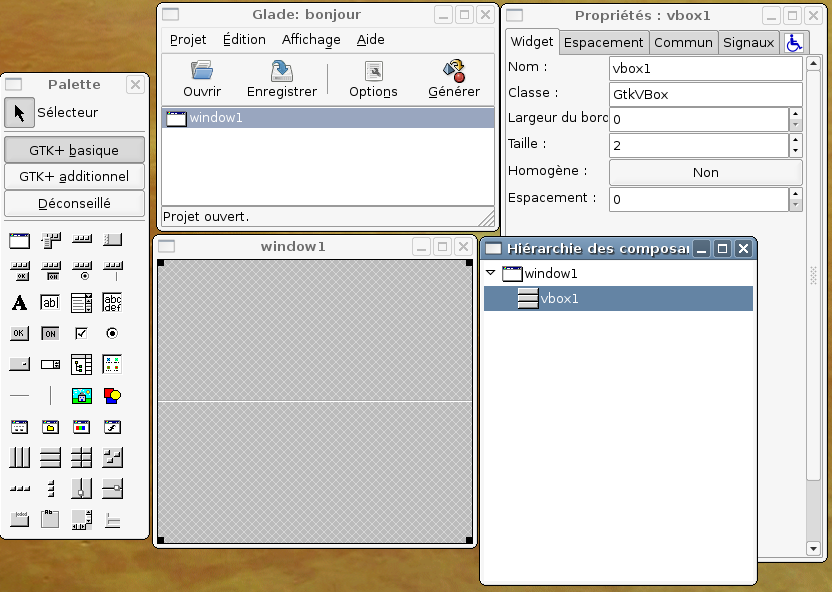The width and height of the screenshot is (832, 592).
Task: Select the Icon View widget icon
Action: coord(112,364)
